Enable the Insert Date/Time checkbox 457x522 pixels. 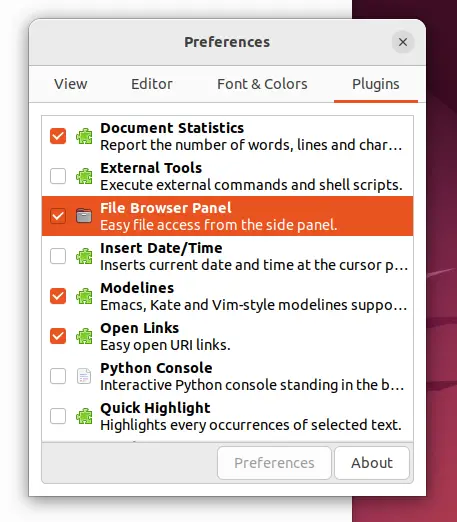point(58,256)
